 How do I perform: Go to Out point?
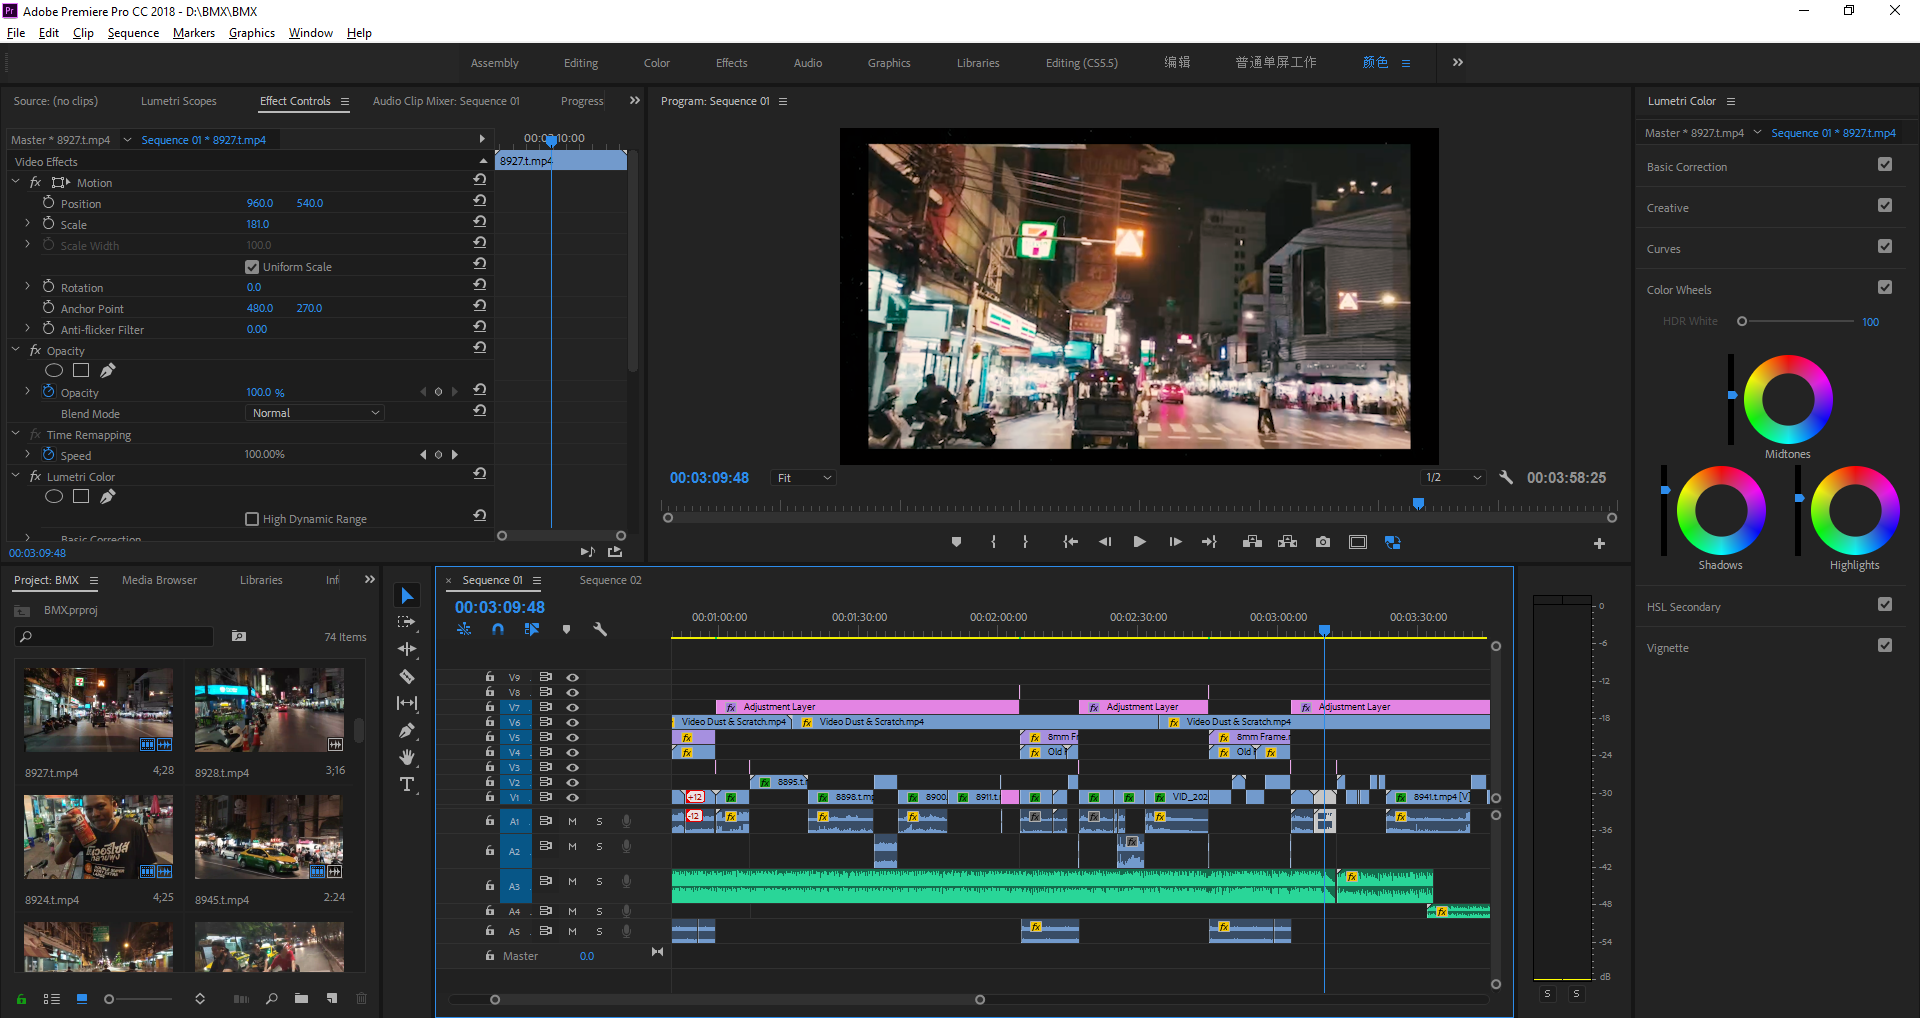coord(1209,542)
